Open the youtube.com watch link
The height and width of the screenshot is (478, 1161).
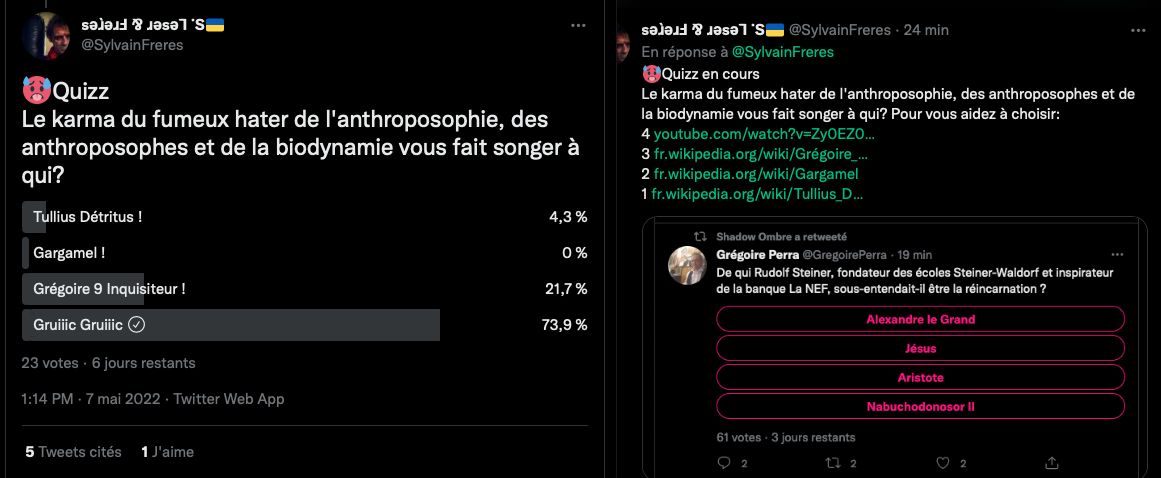pos(764,133)
